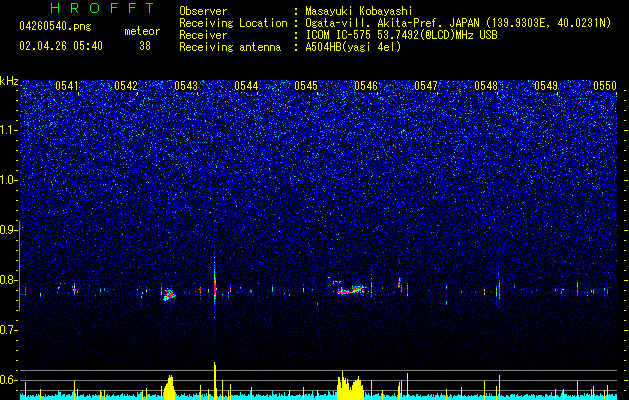Click the meteor count value 38
The width and height of the screenshot is (629, 400).
click(145, 46)
